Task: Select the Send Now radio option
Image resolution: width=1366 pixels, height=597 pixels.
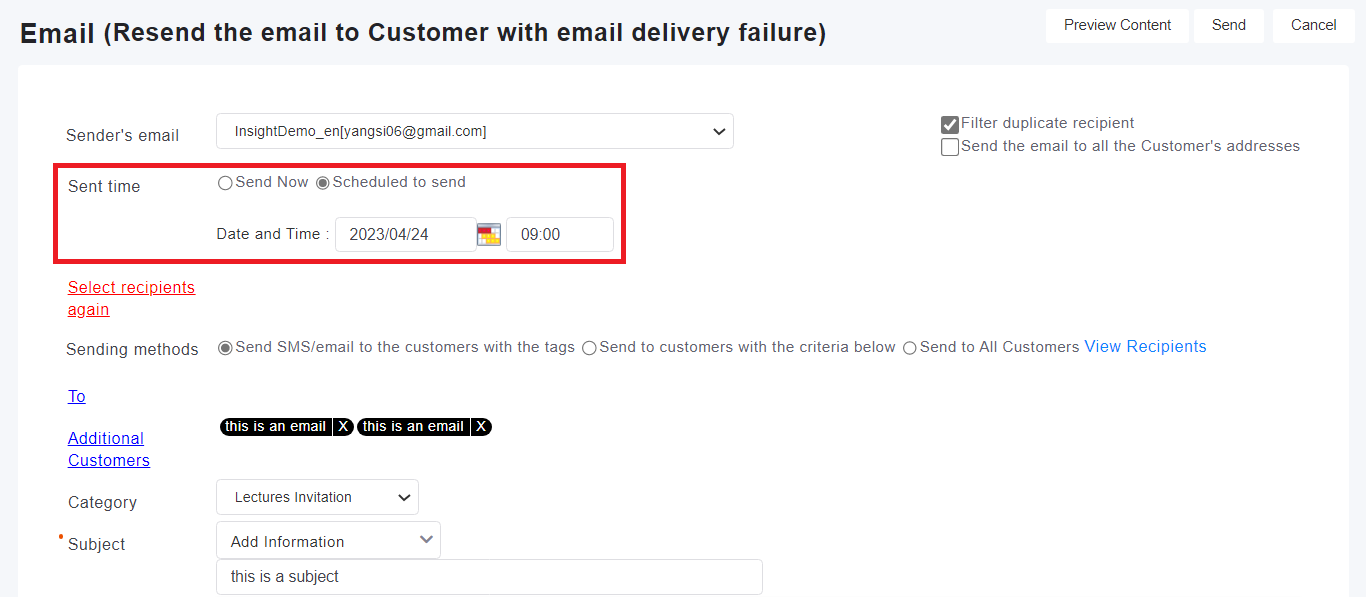Action: [x=225, y=183]
